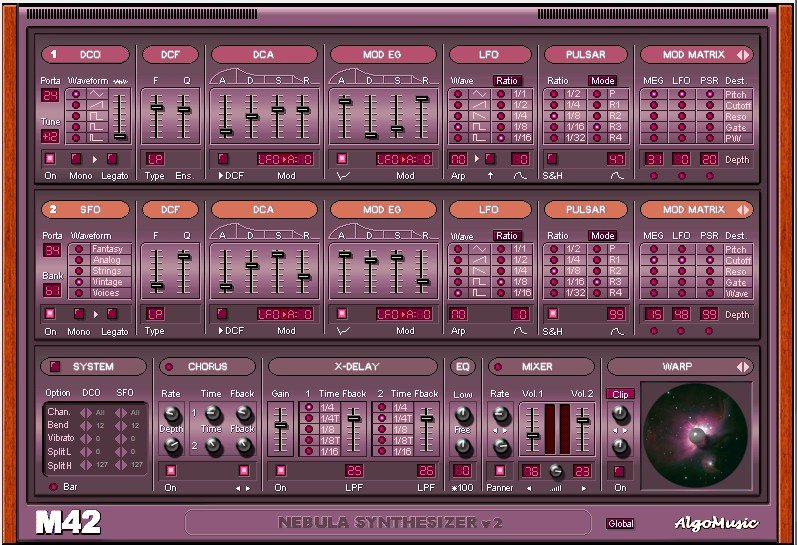The height and width of the screenshot is (545, 797).
Task: Open the Mod Matrix page arrows in section 1
Action: click(x=743, y=55)
